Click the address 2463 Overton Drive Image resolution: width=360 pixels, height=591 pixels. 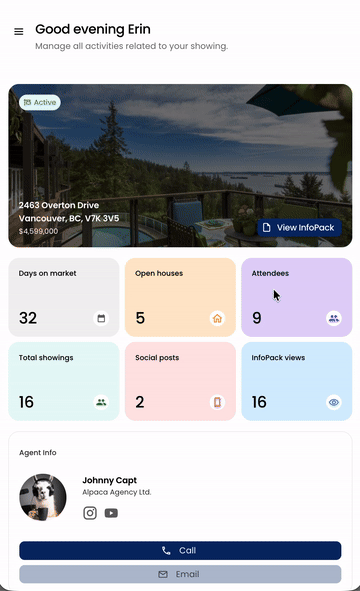tap(59, 205)
